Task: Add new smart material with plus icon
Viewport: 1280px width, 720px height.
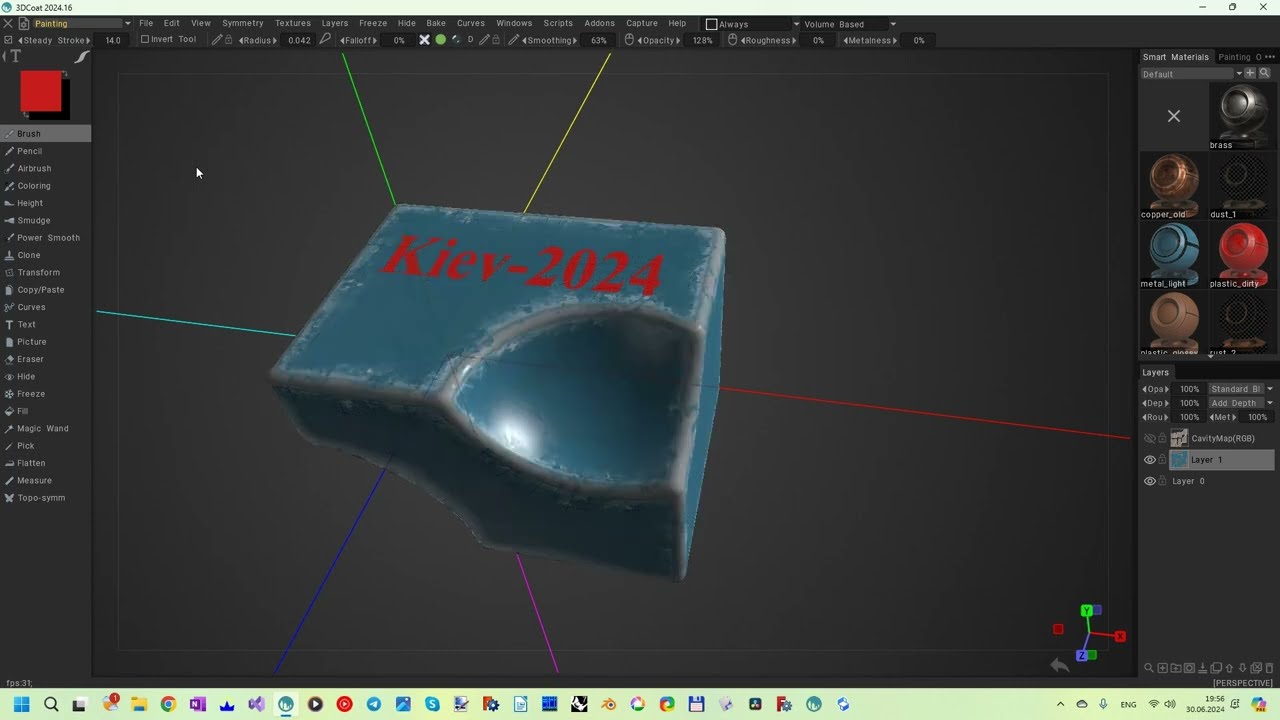Action: point(1250,73)
